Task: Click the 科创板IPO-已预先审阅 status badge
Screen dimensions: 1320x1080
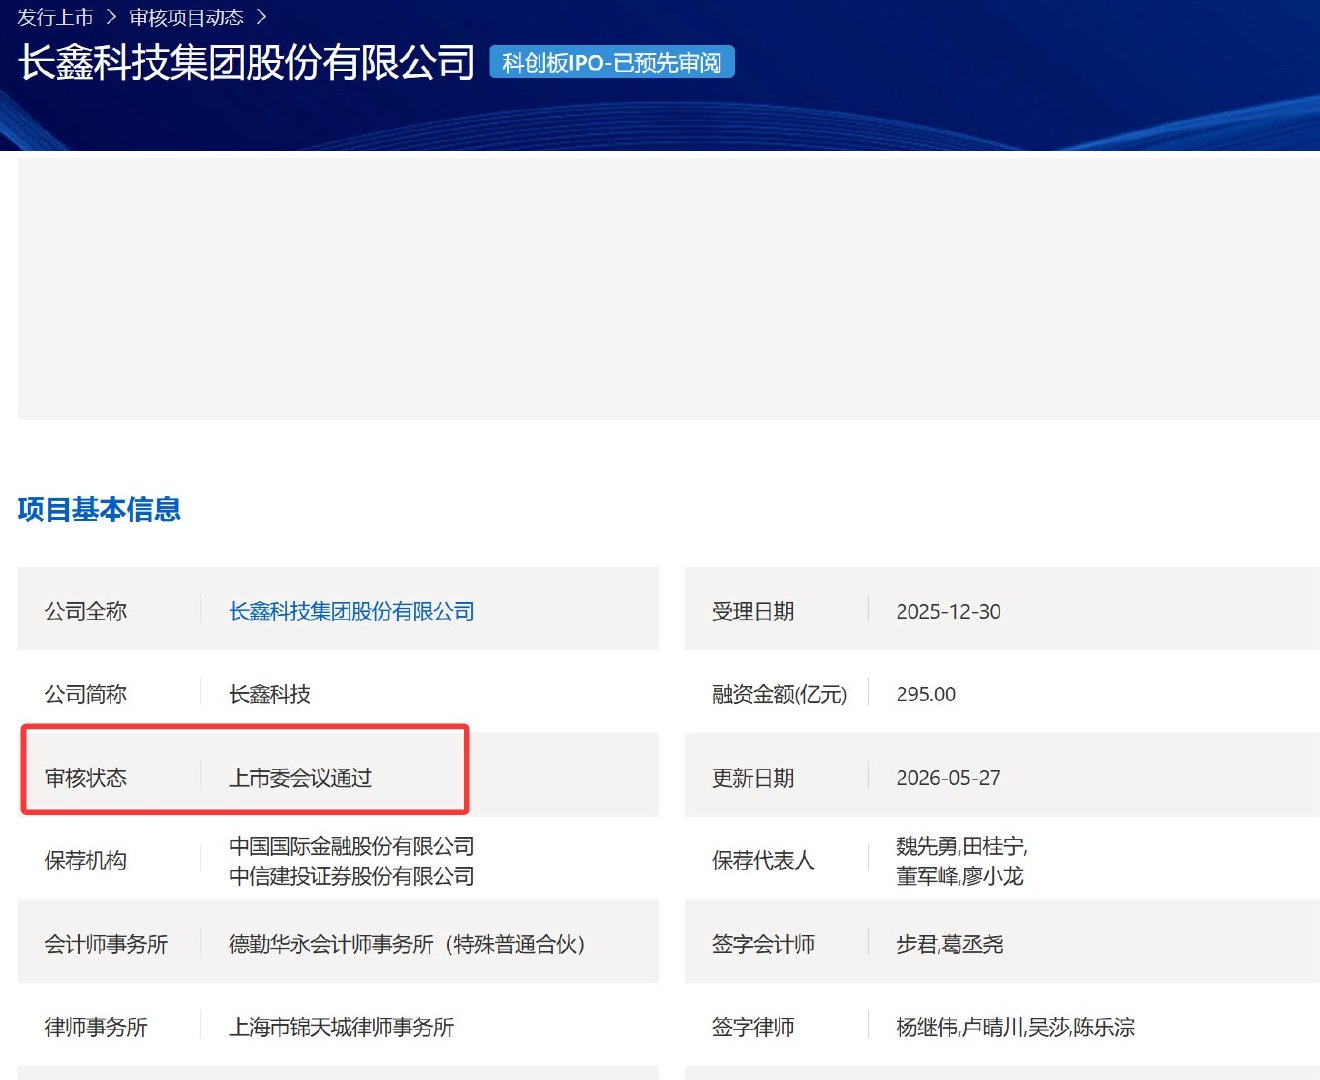Action: (612, 62)
